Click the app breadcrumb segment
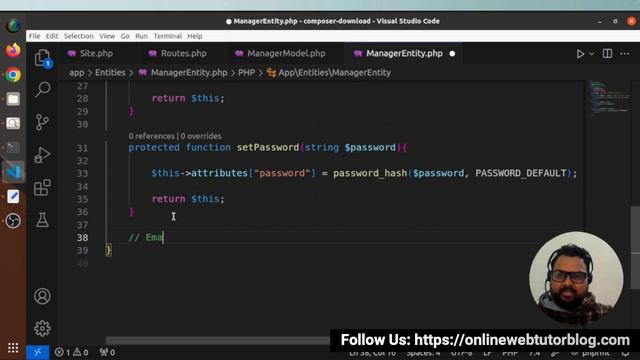This screenshot has height=360, width=640. pos(77,73)
